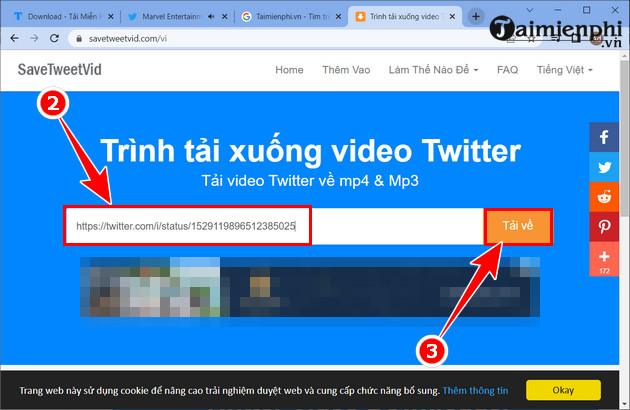630x410 pixels.
Task: Open the Tiếng Việt language dropdown
Action: (565, 70)
